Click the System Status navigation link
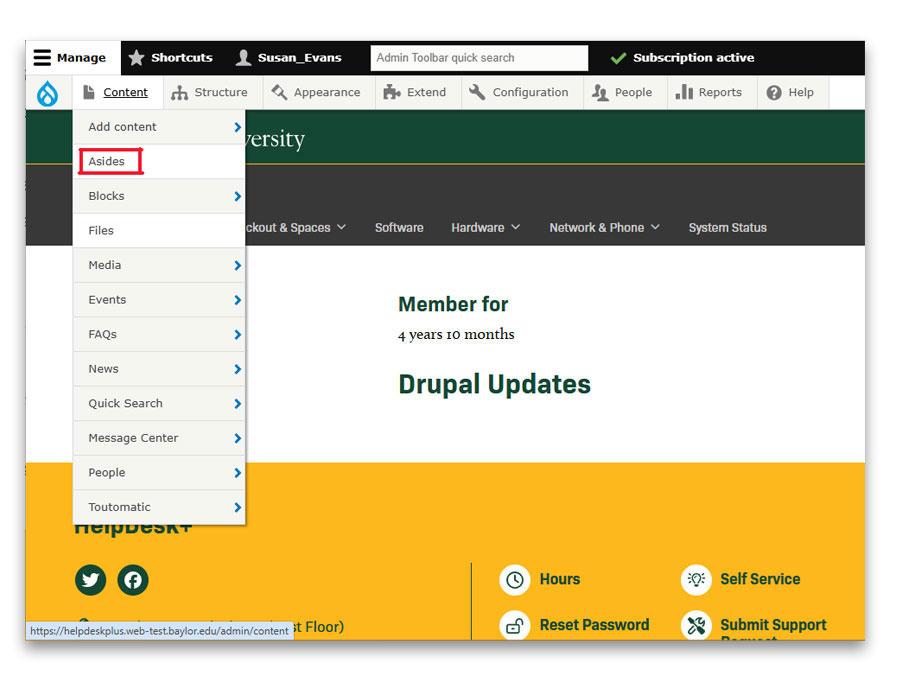 (727, 227)
